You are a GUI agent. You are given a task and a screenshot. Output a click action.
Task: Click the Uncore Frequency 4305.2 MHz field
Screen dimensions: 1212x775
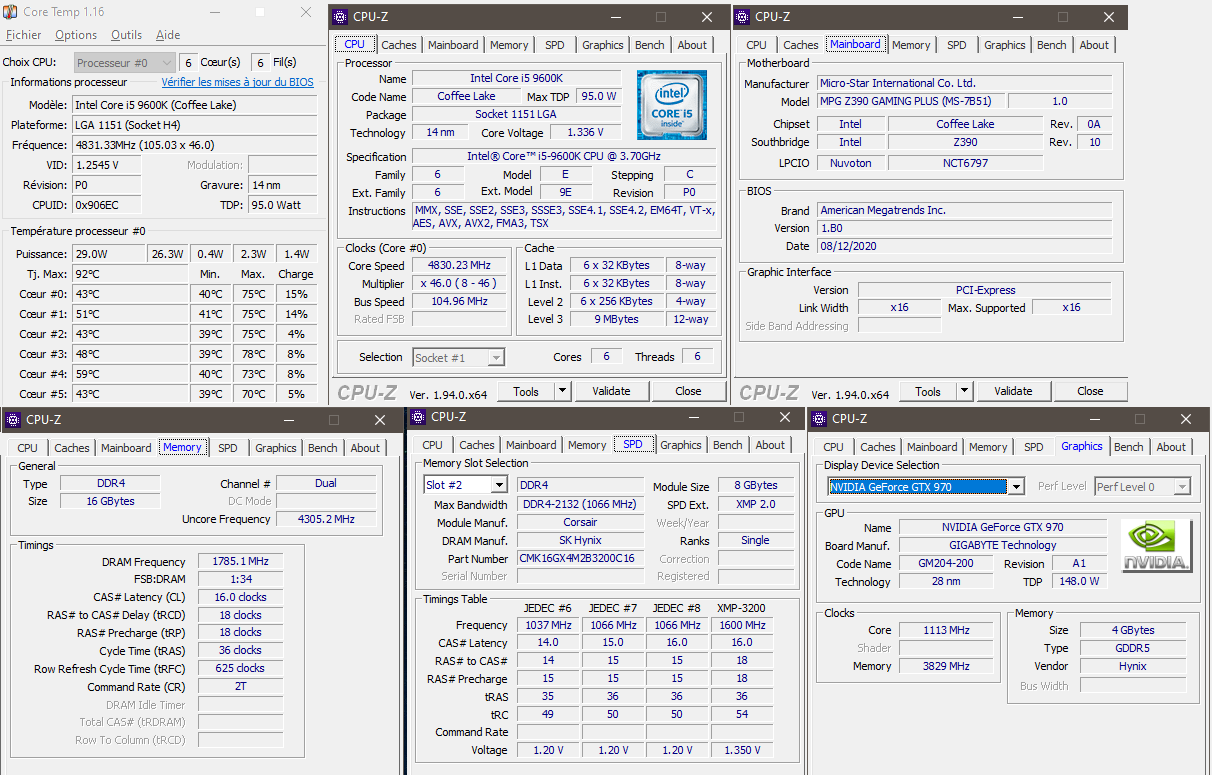point(326,519)
